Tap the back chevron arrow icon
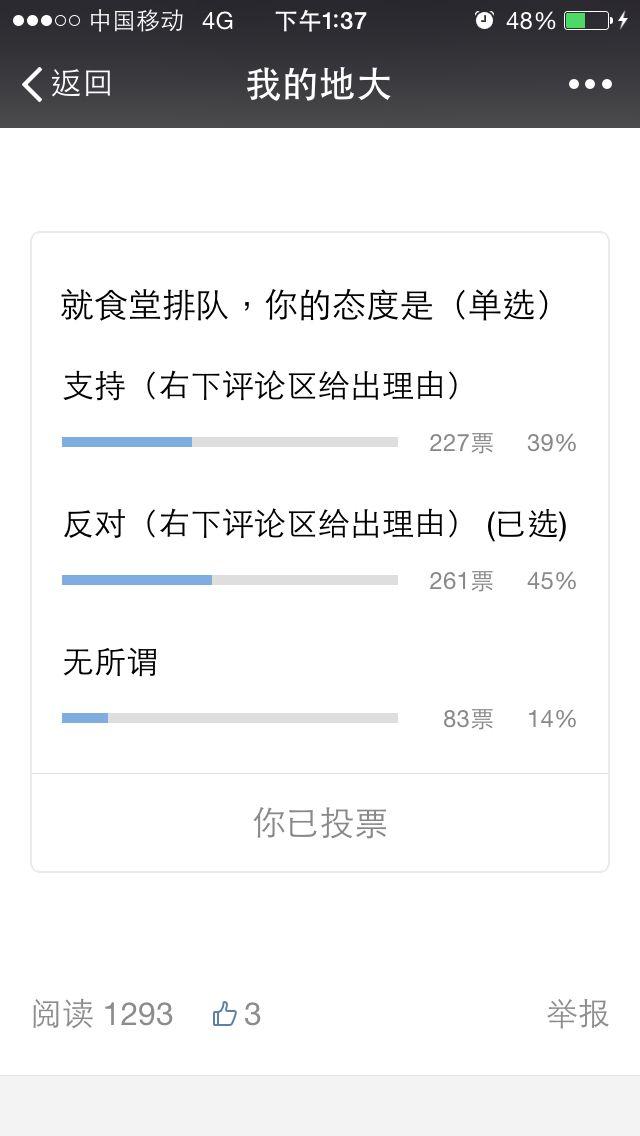The image size is (640, 1136). (x=32, y=85)
